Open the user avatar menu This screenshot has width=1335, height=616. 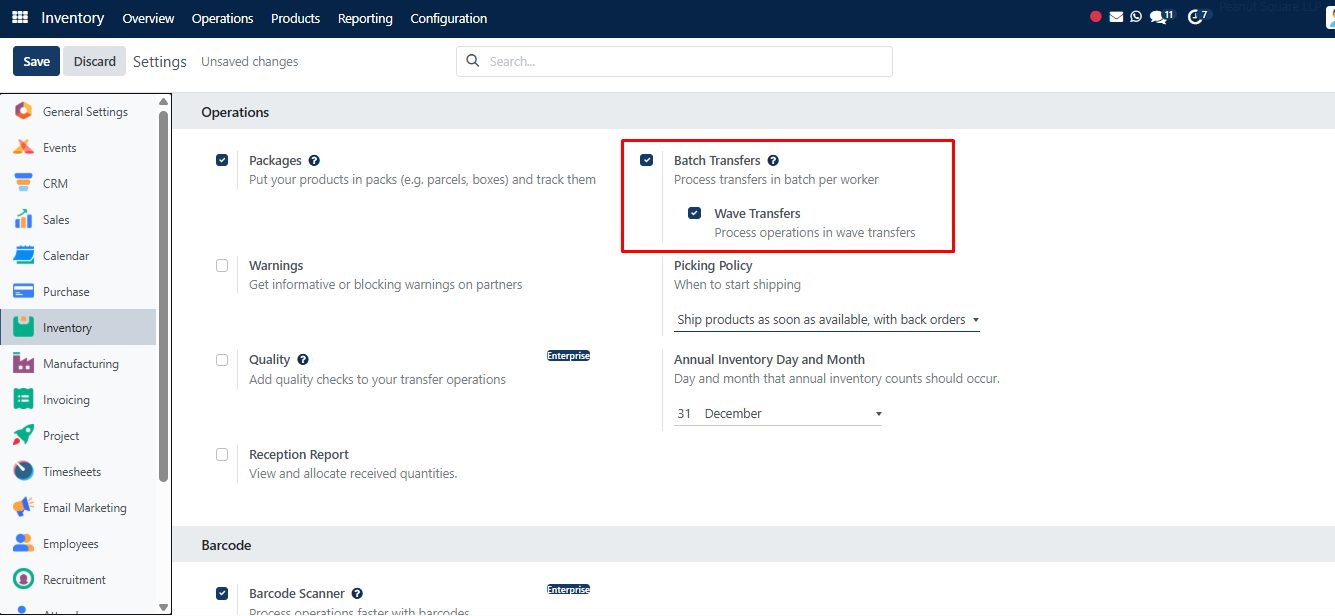pyautogui.click(x=1328, y=18)
